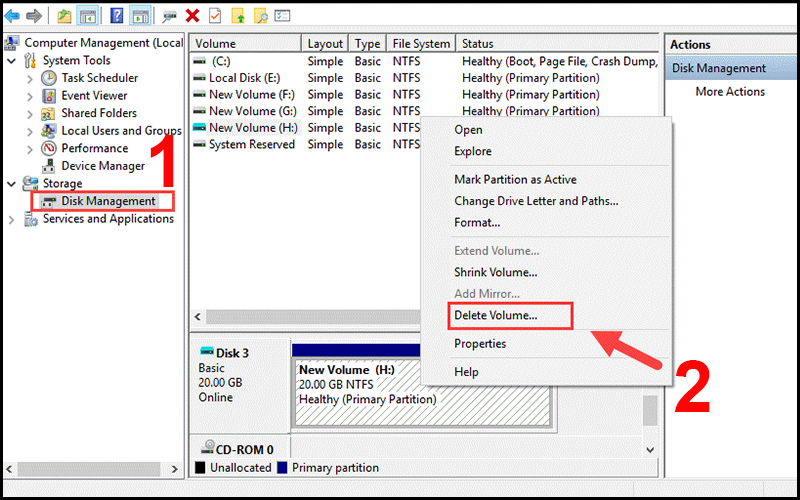The width and height of the screenshot is (800, 500).
Task: Open Device Manager from the tree
Action: pyautogui.click(x=102, y=166)
